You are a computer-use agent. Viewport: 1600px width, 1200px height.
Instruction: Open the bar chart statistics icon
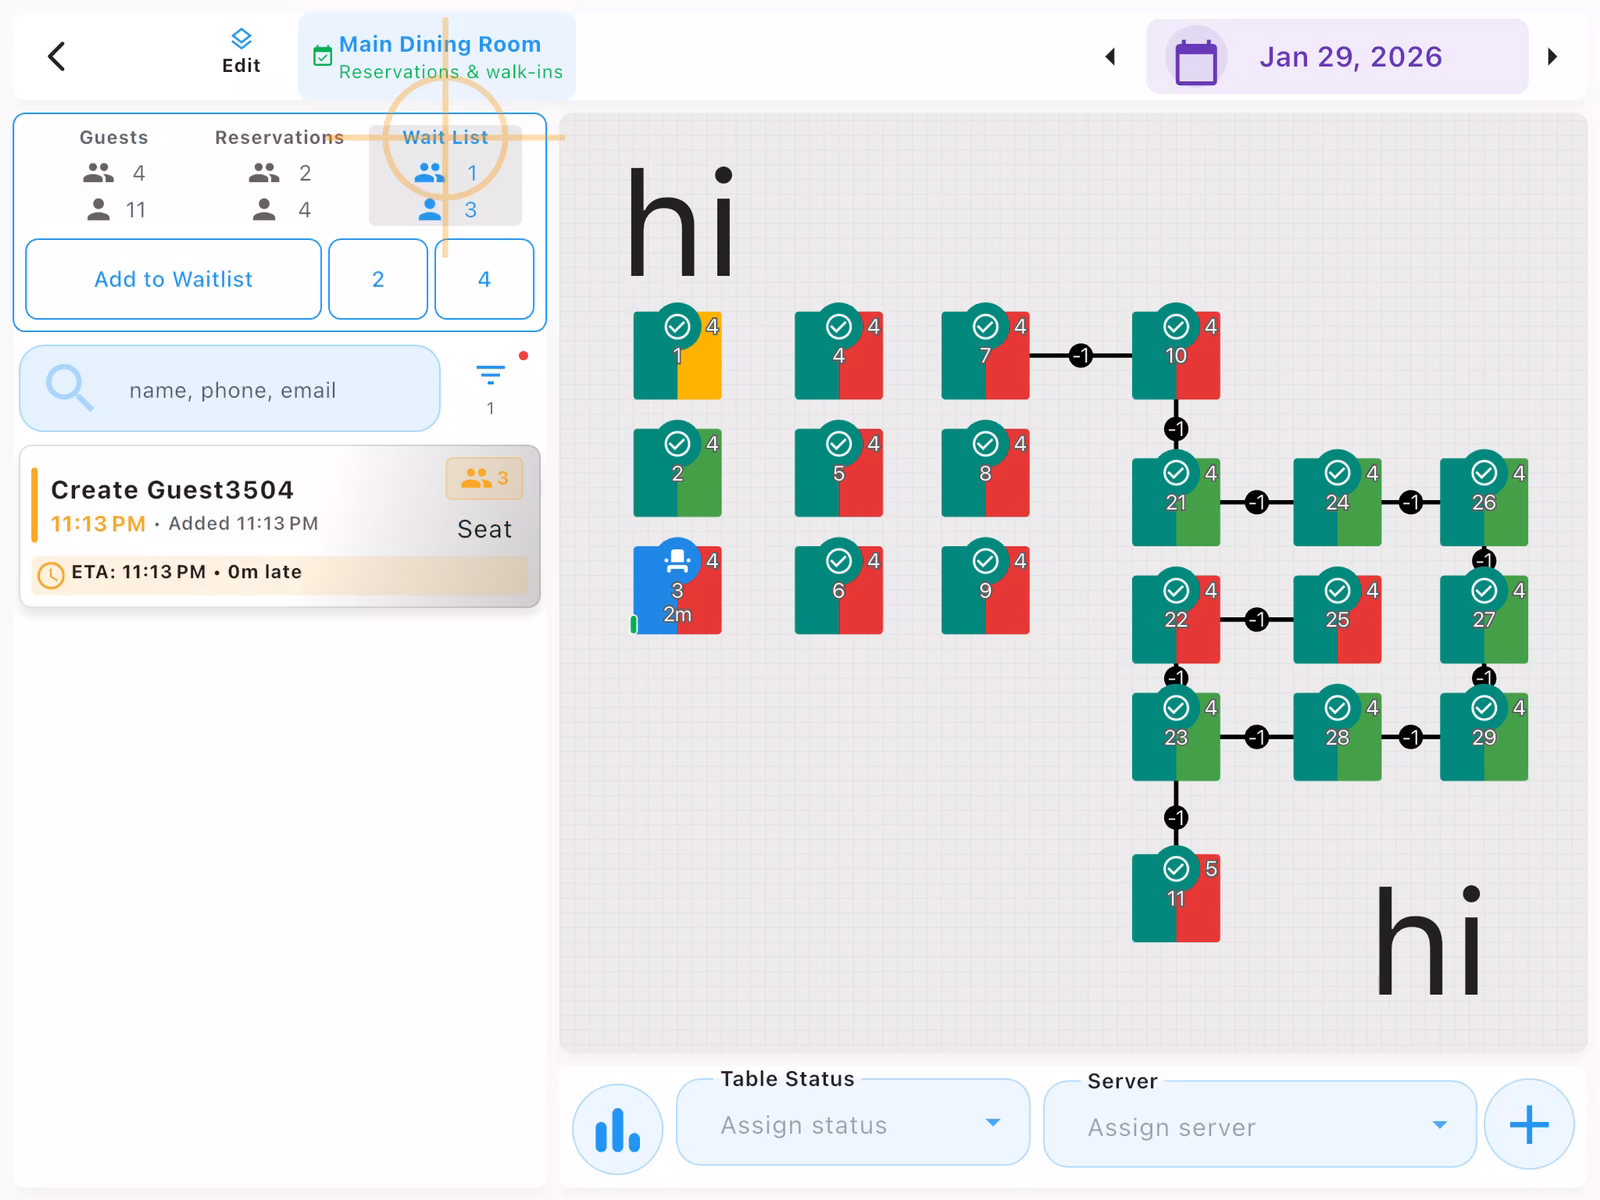pyautogui.click(x=617, y=1129)
